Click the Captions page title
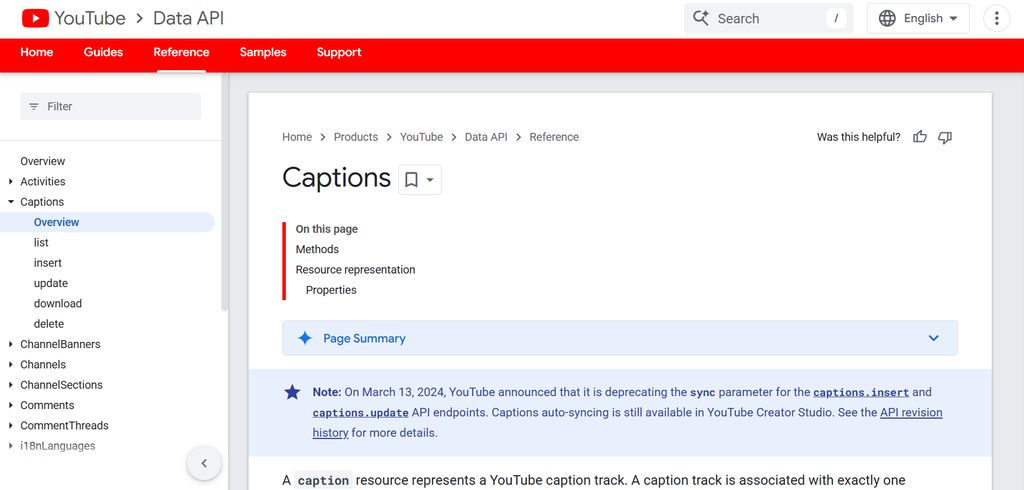1024x490 pixels. 336,178
